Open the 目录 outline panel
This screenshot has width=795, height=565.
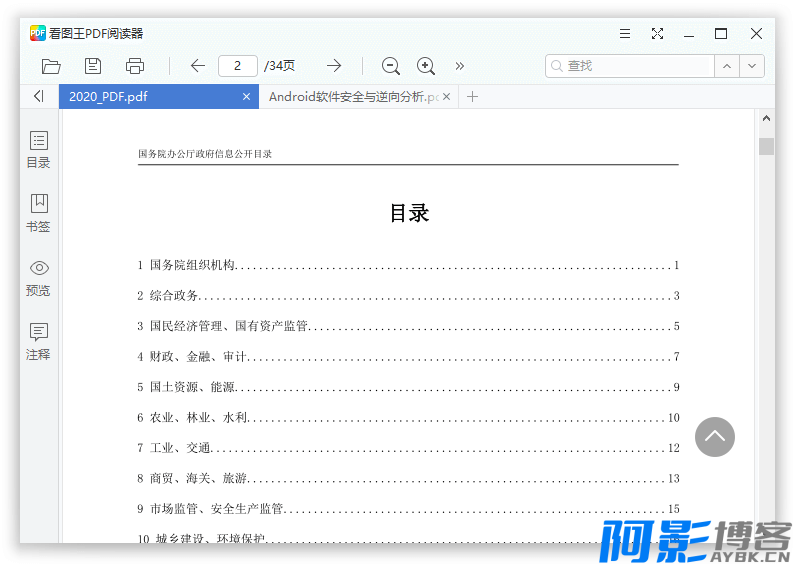(39, 149)
